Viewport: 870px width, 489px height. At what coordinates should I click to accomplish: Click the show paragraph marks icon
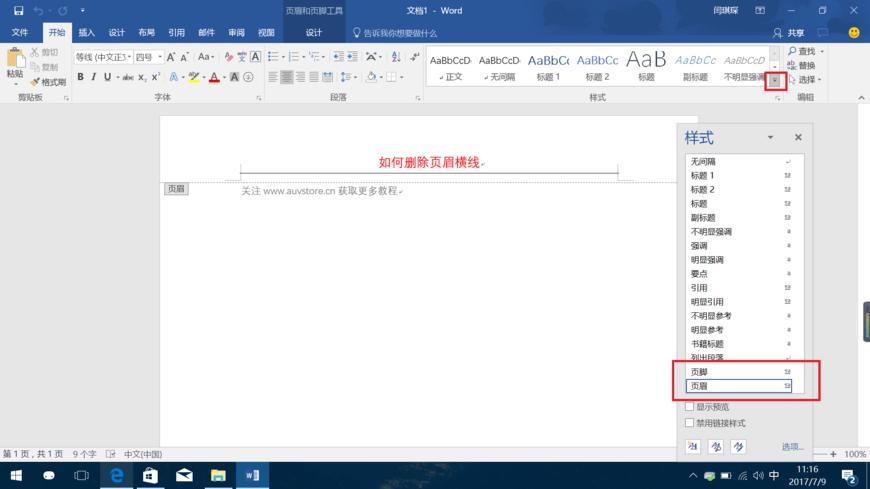pyautogui.click(x=414, y=57)
